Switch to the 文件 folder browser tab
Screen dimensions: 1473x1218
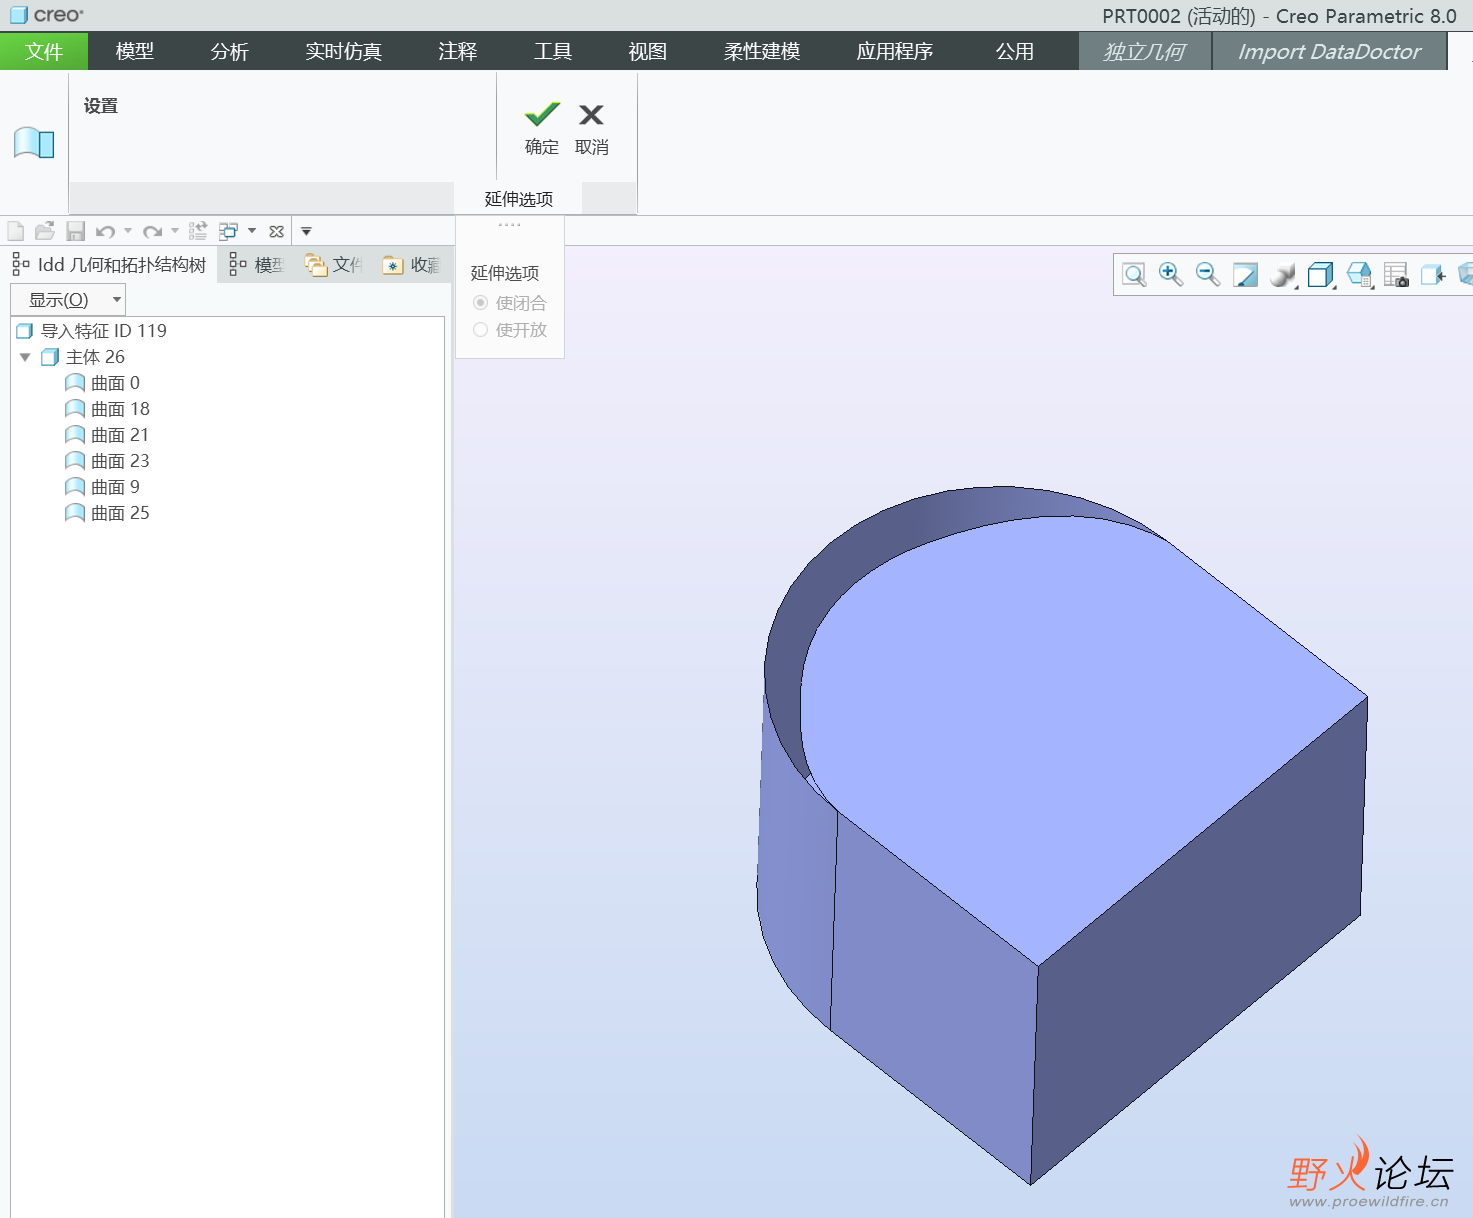pyautogui.click(x=334, y=264)
